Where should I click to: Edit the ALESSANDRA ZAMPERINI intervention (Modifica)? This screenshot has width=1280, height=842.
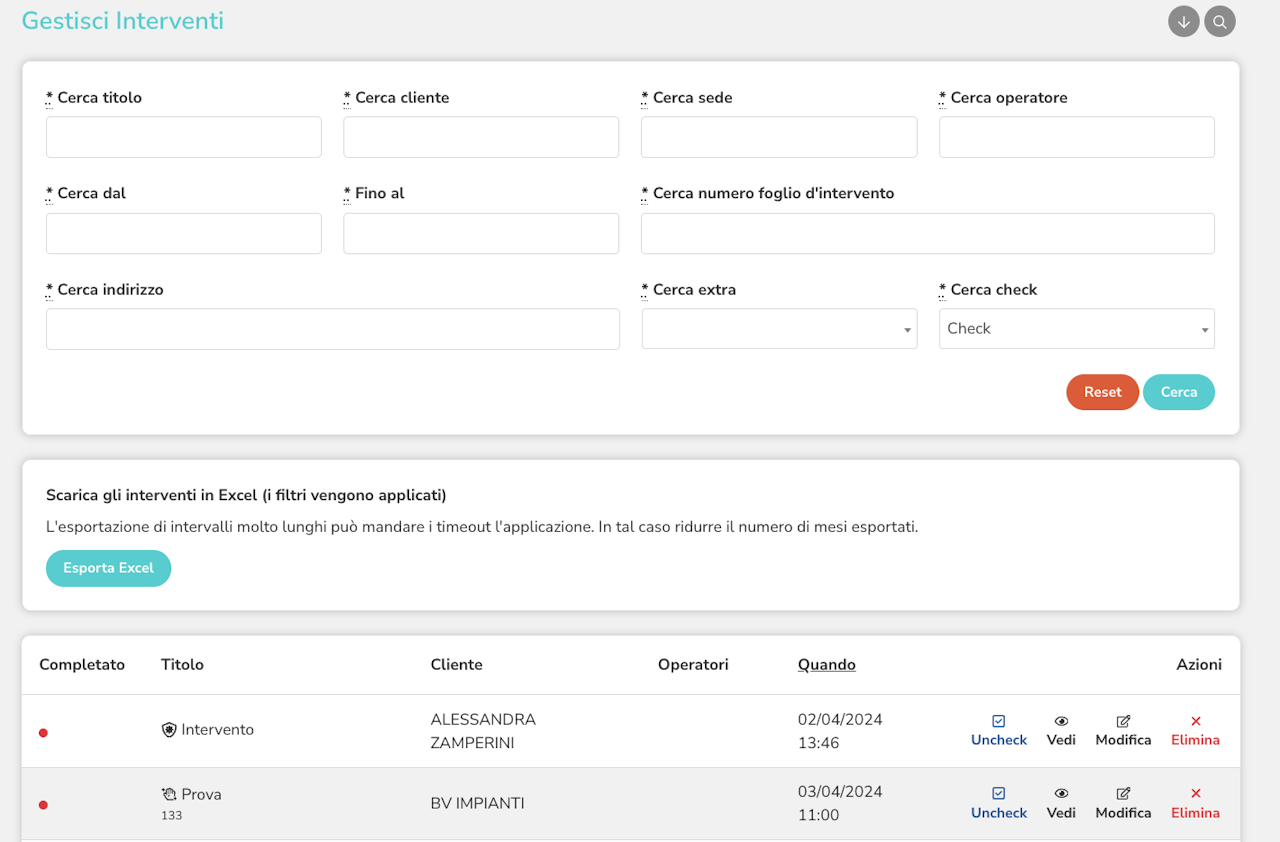[1123, 730]
